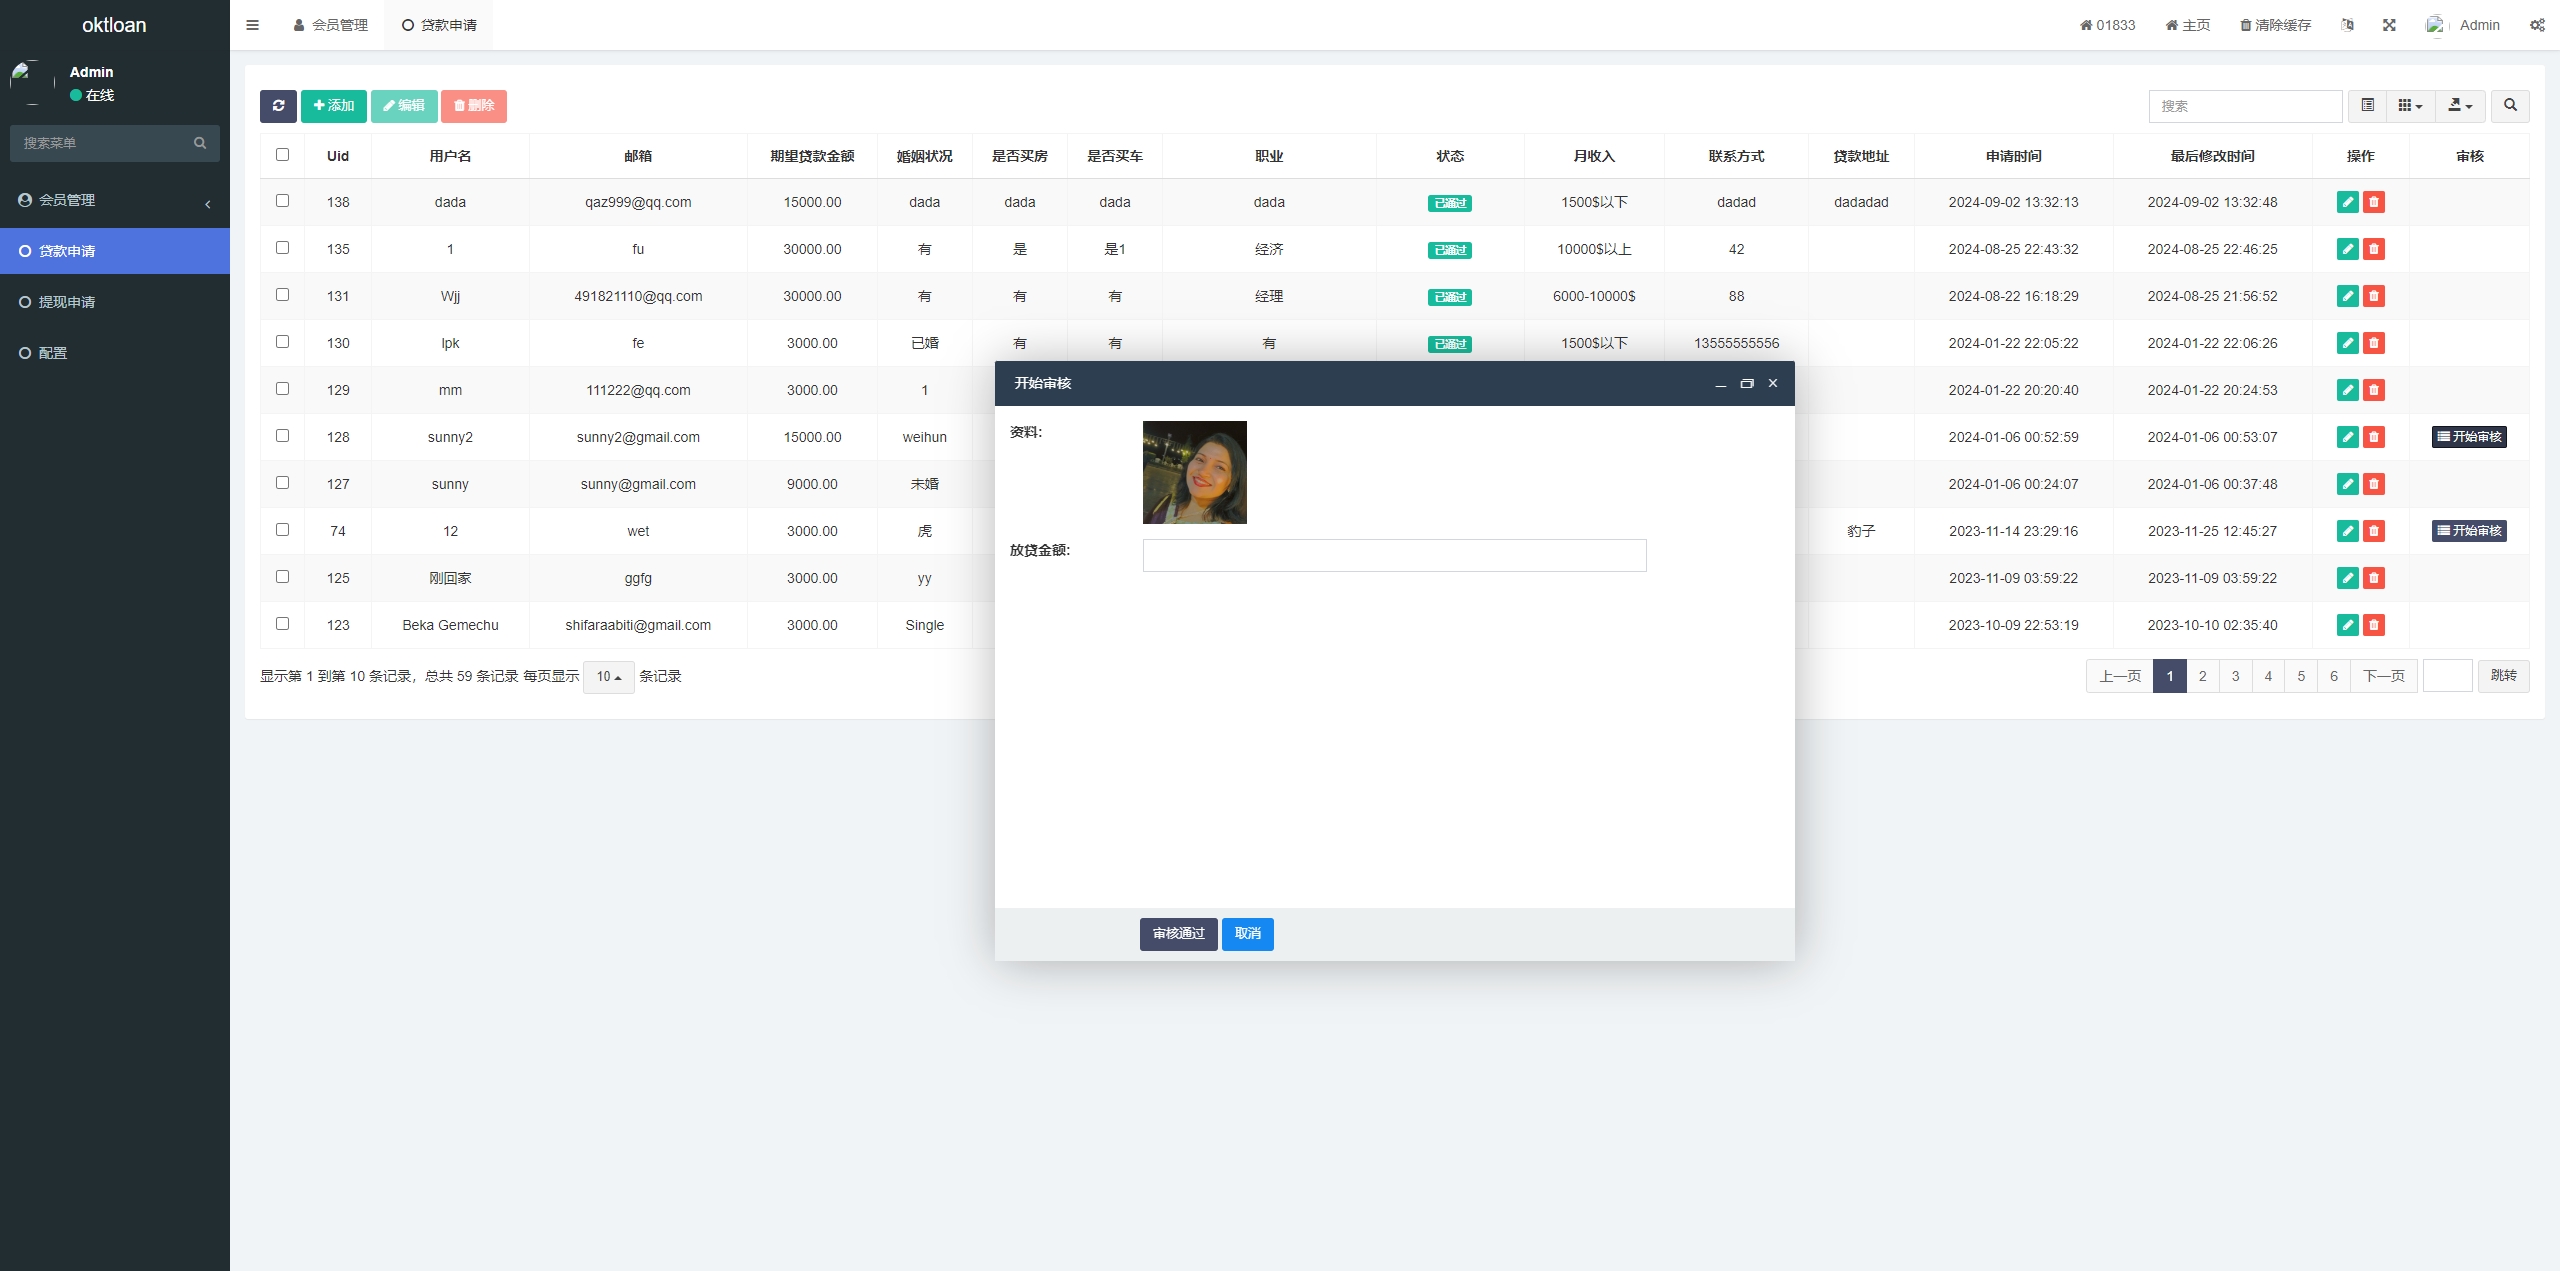
Task: Click page 2 pagination button
Action: tap(2201, 675)
